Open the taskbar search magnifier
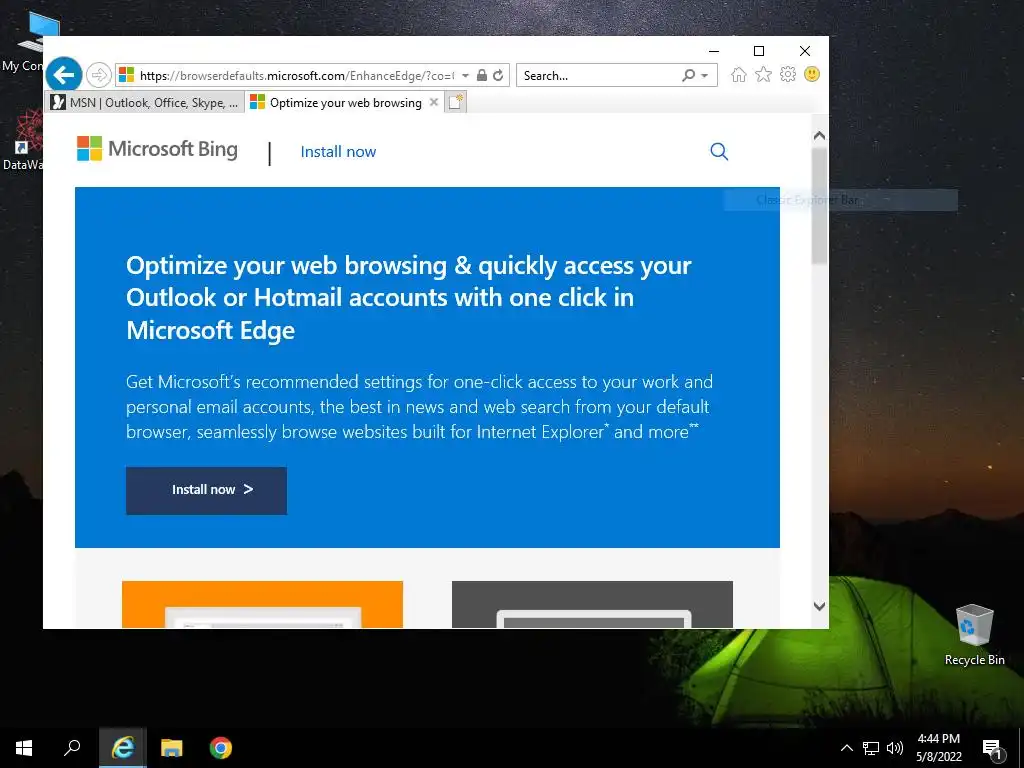 [x=72, y=748]
